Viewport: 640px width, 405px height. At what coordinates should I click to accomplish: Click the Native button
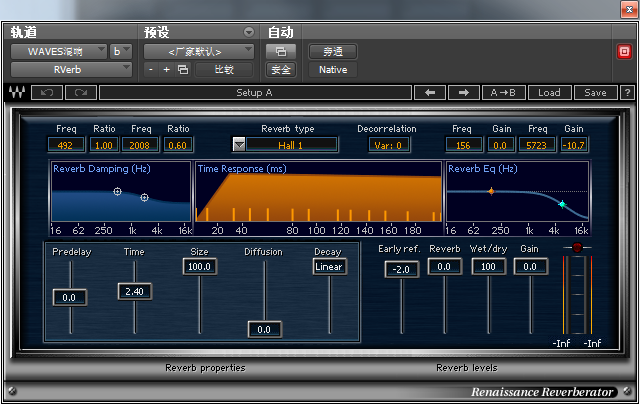click(x=333, y=70)
